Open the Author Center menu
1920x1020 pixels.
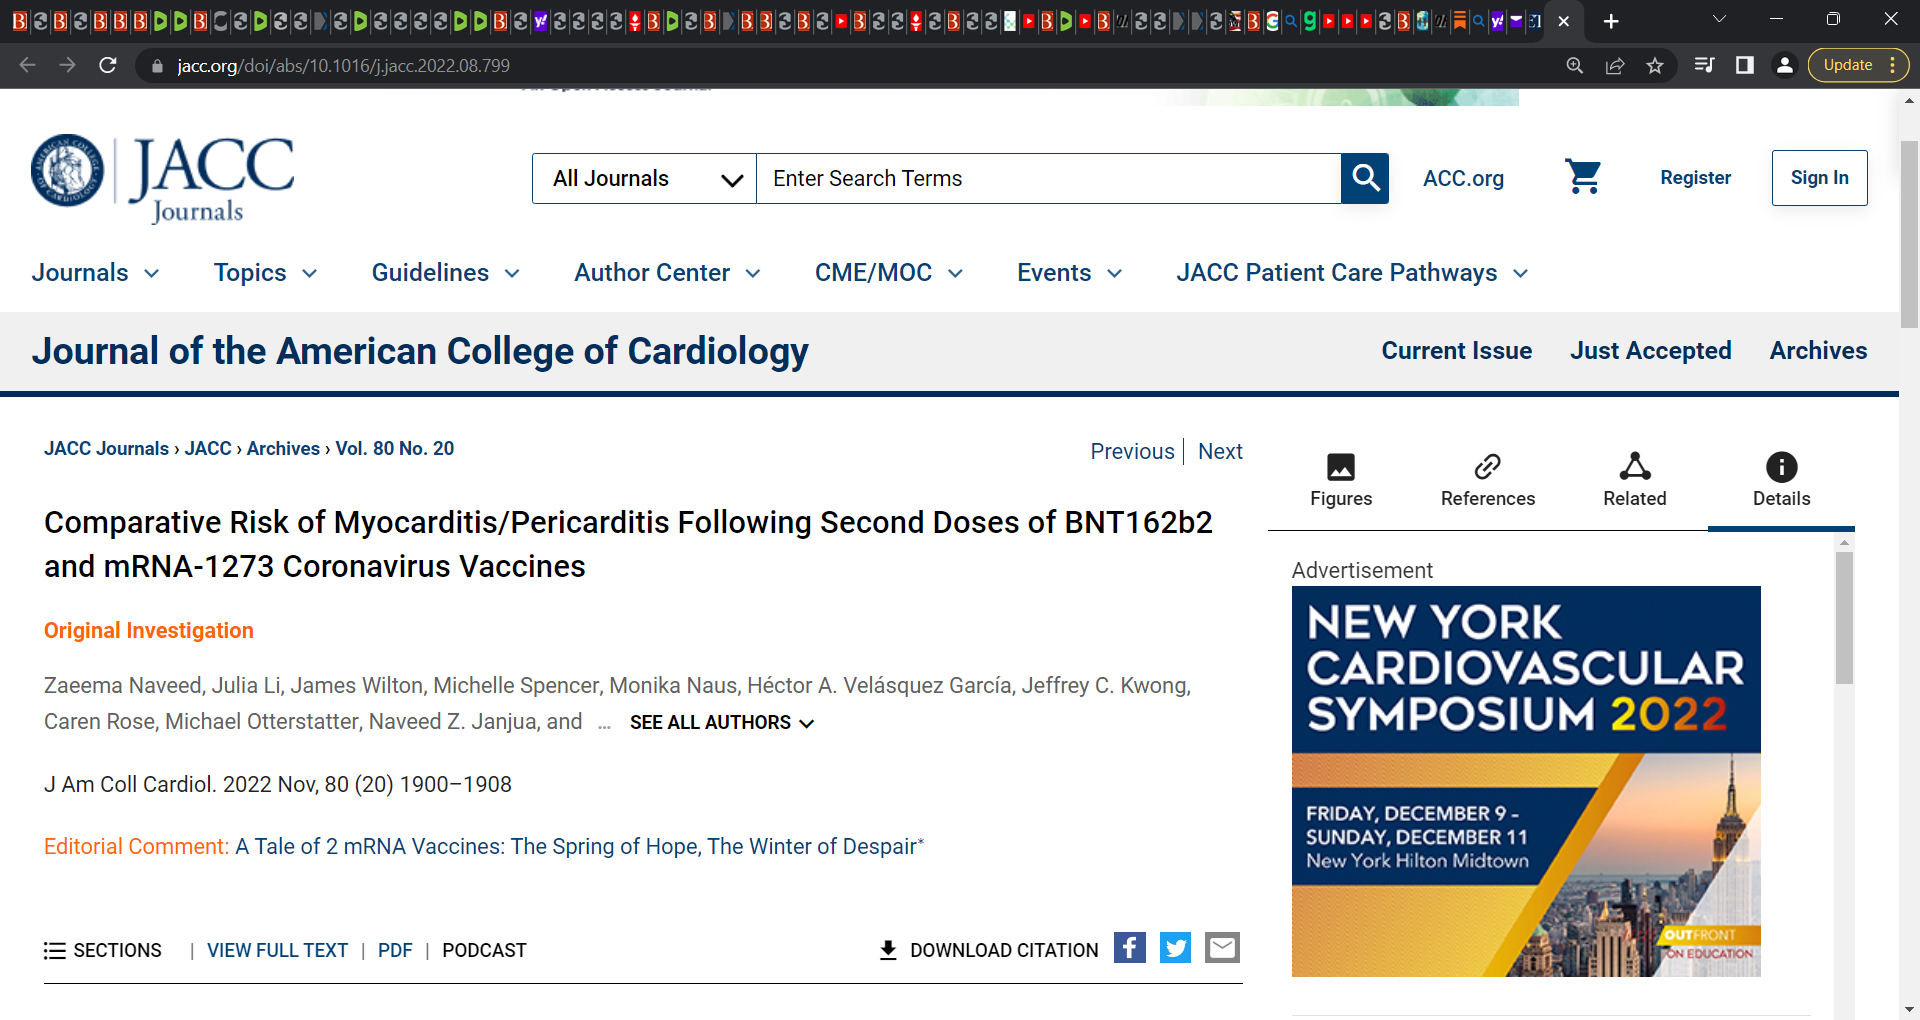pos(666,272)
